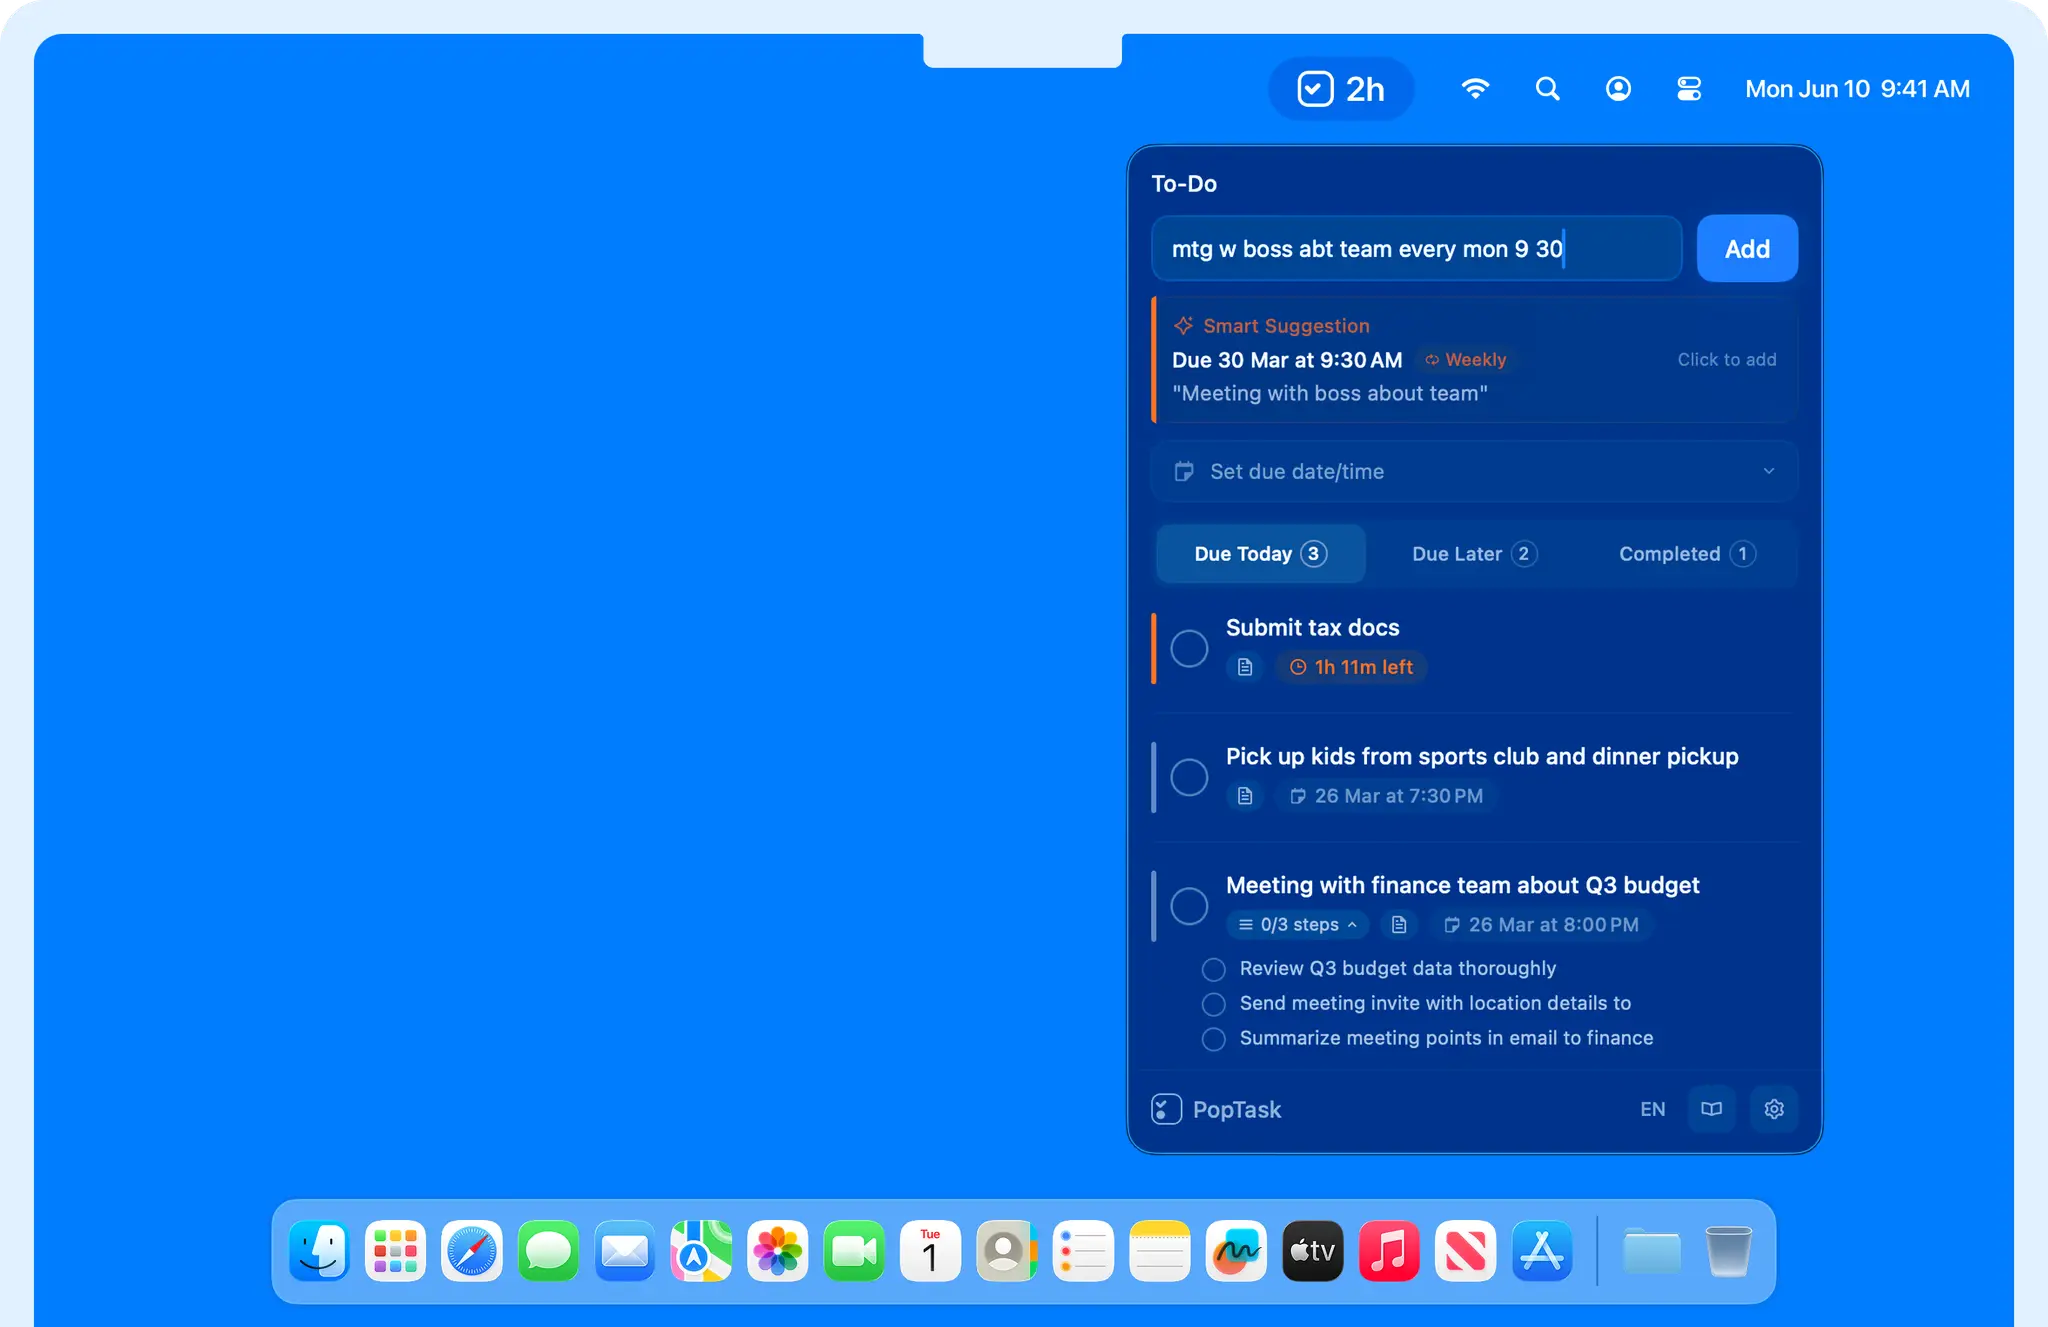Screen dimensions: 2048x1327
Task: Open PopTask settings gear
Action: pyautogui.click(x=1774, y=1109)
